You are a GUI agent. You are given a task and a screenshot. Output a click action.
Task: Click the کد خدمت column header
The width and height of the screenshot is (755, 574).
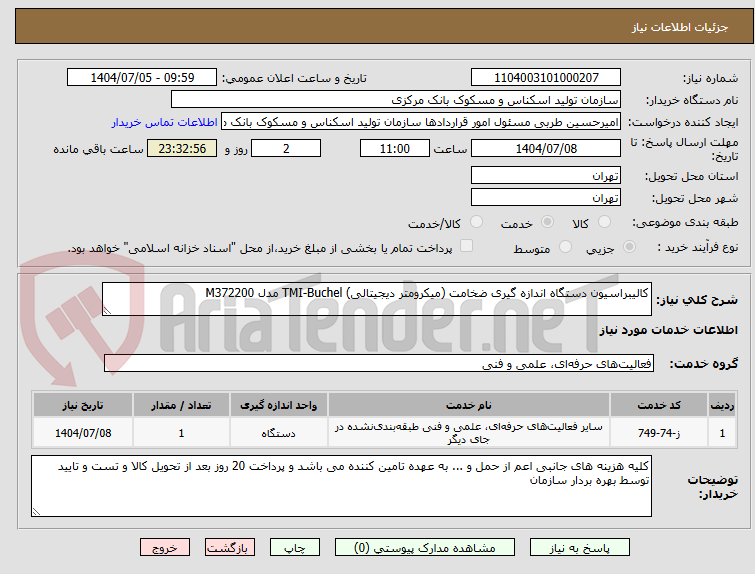[x=658, y=405]
